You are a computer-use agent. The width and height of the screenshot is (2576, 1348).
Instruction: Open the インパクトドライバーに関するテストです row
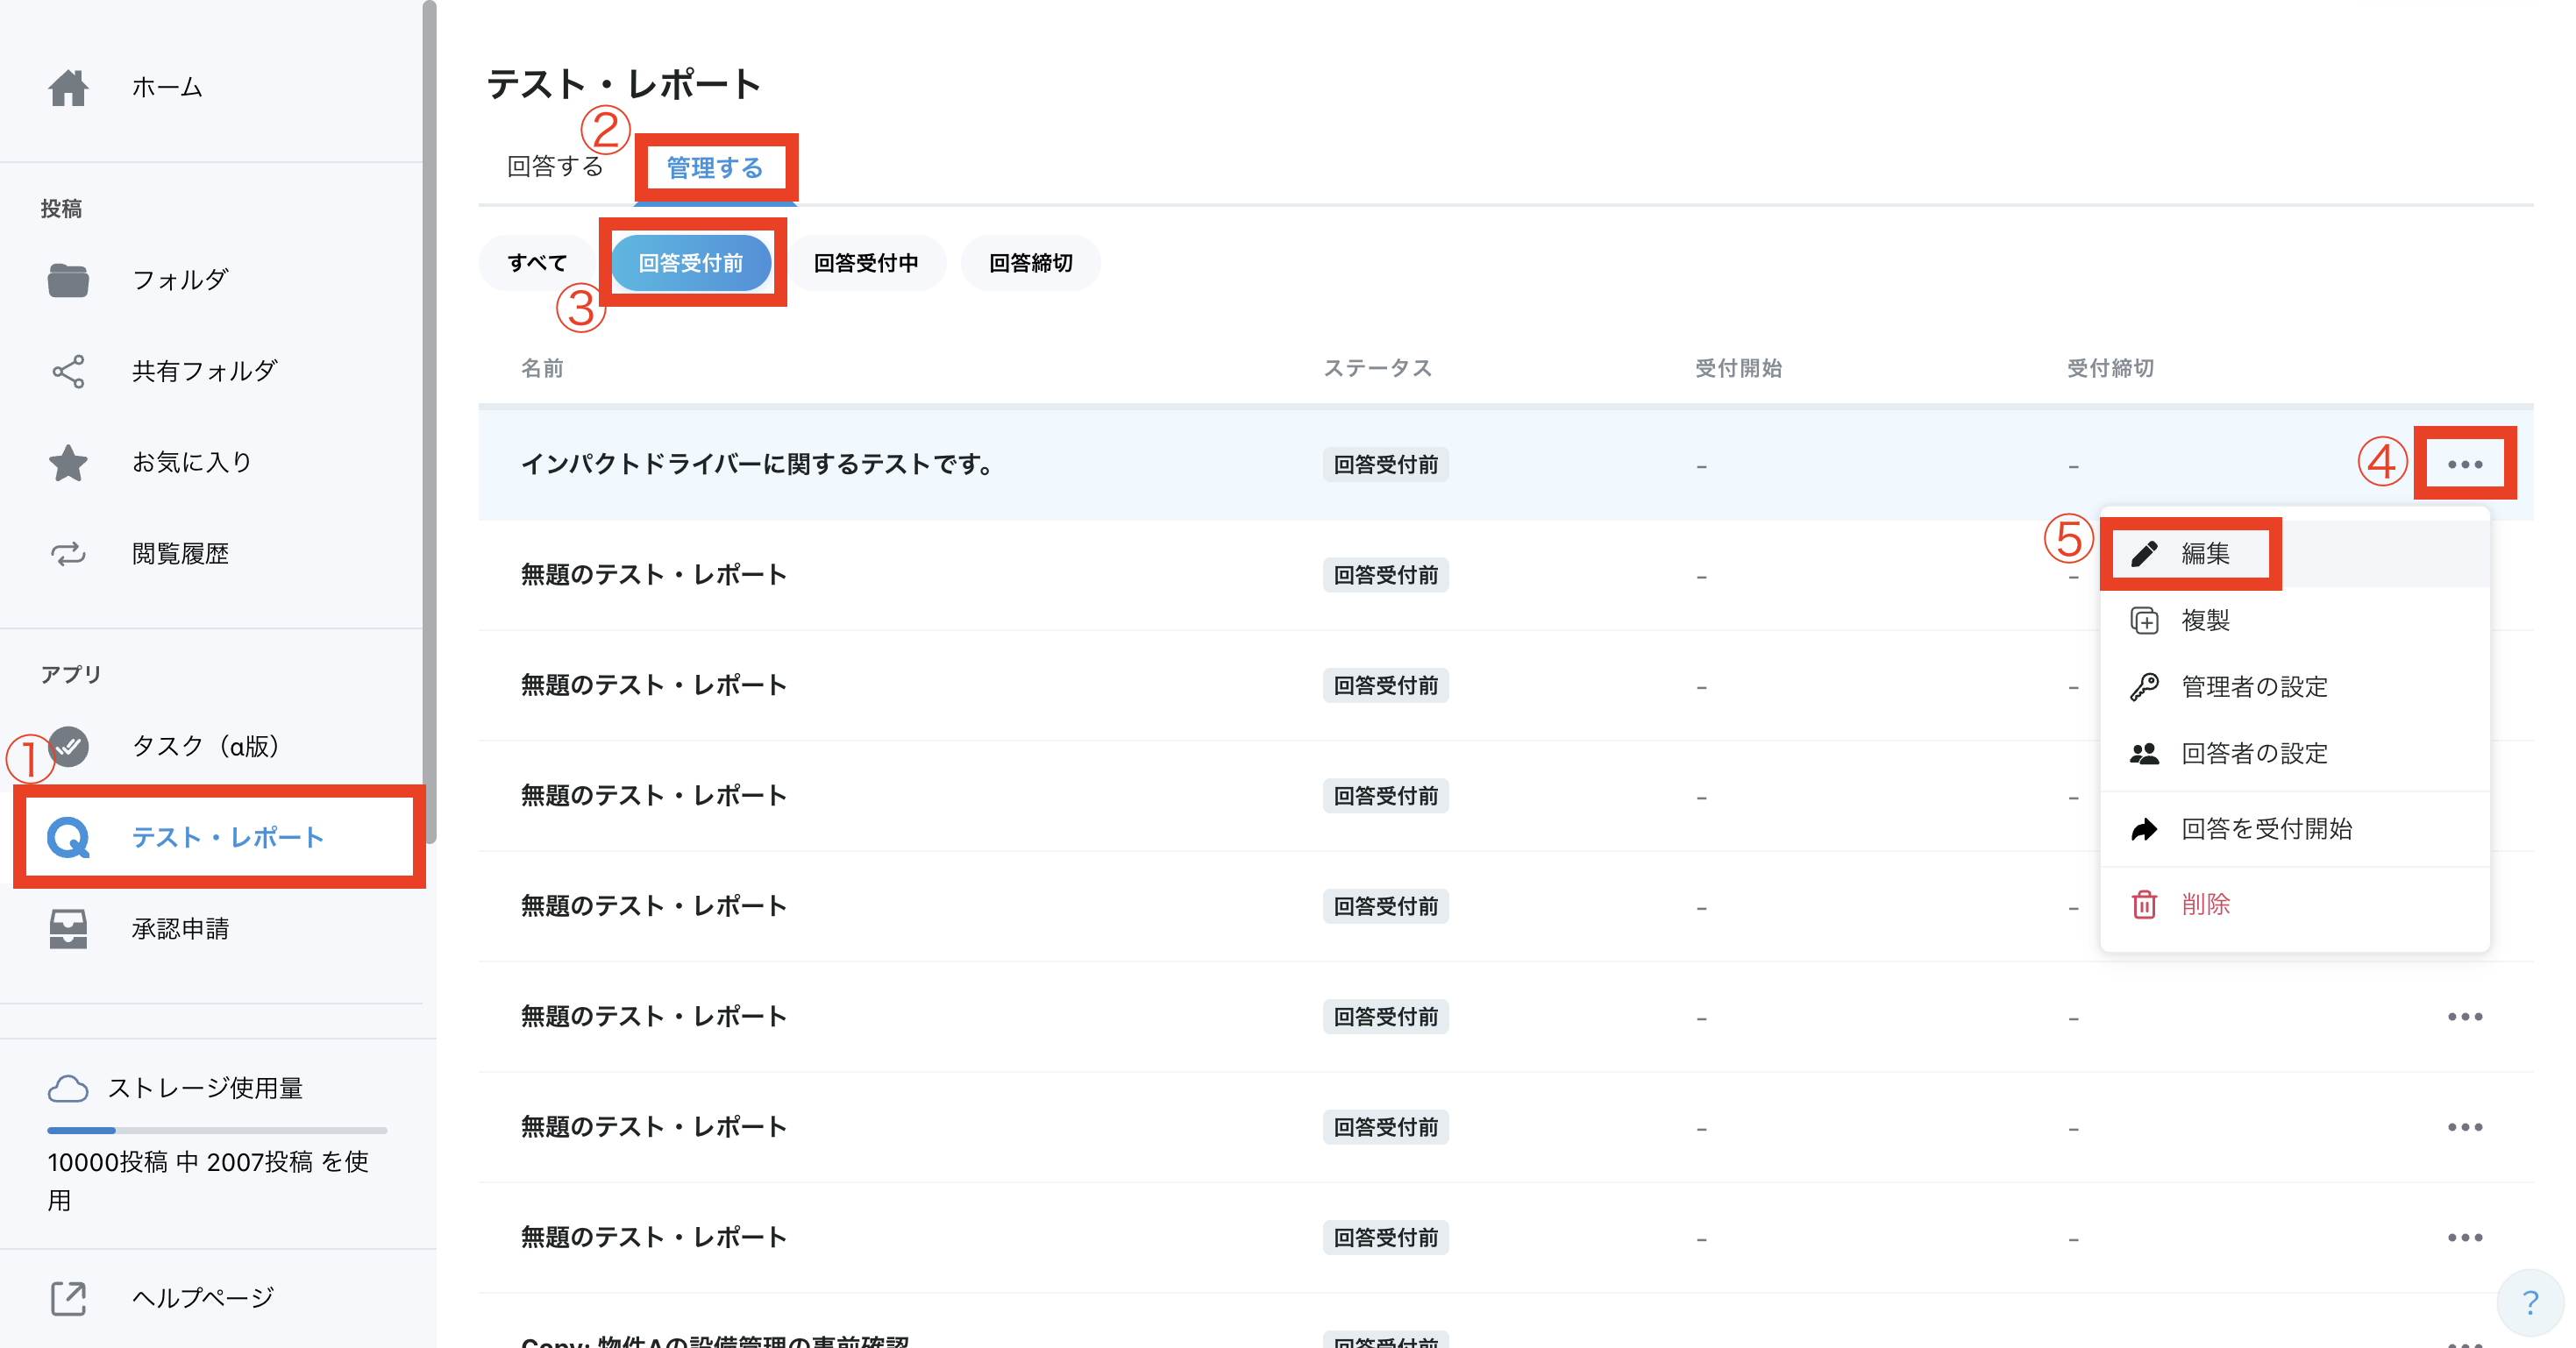(756, 464)
